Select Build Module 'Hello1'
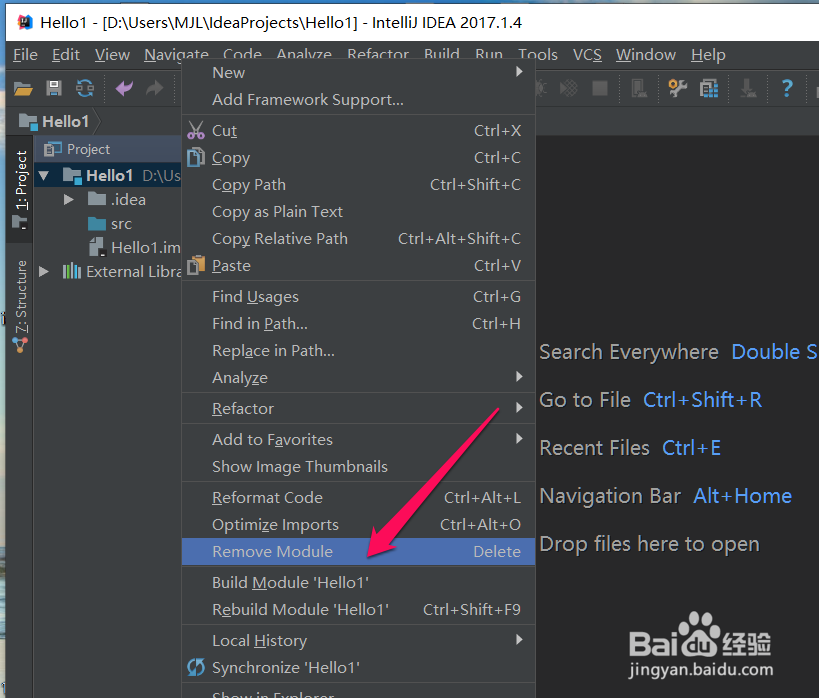This screenshot has width=819, height=698. 358,583
